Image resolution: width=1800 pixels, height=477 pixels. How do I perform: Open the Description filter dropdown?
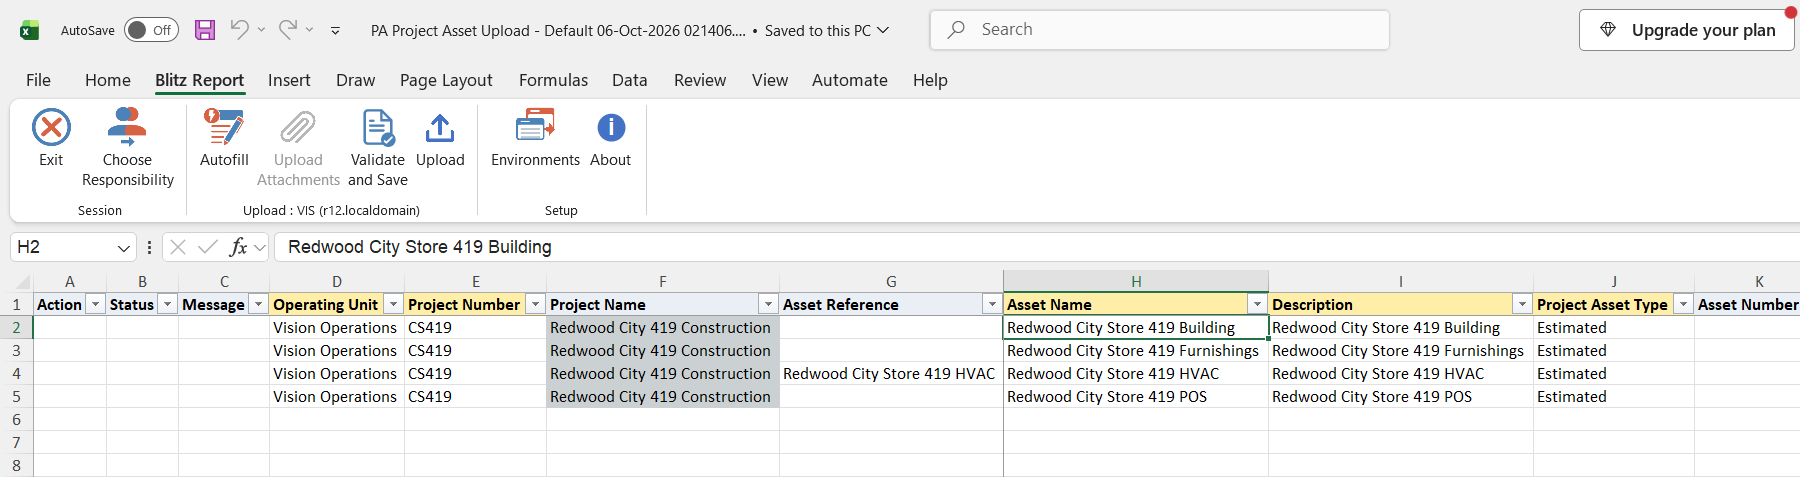(x=1522, y=304)
